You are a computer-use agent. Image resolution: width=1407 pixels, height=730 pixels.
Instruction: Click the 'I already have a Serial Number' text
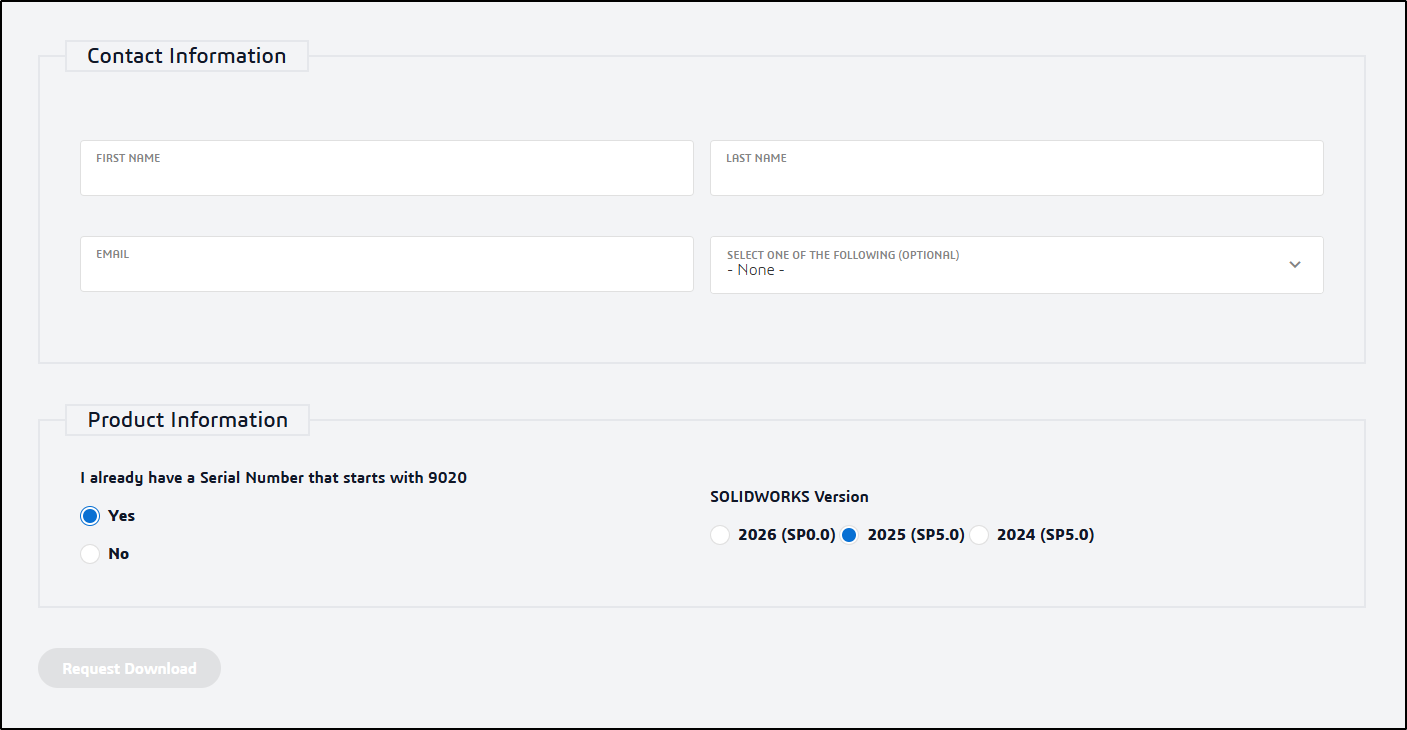273,478
